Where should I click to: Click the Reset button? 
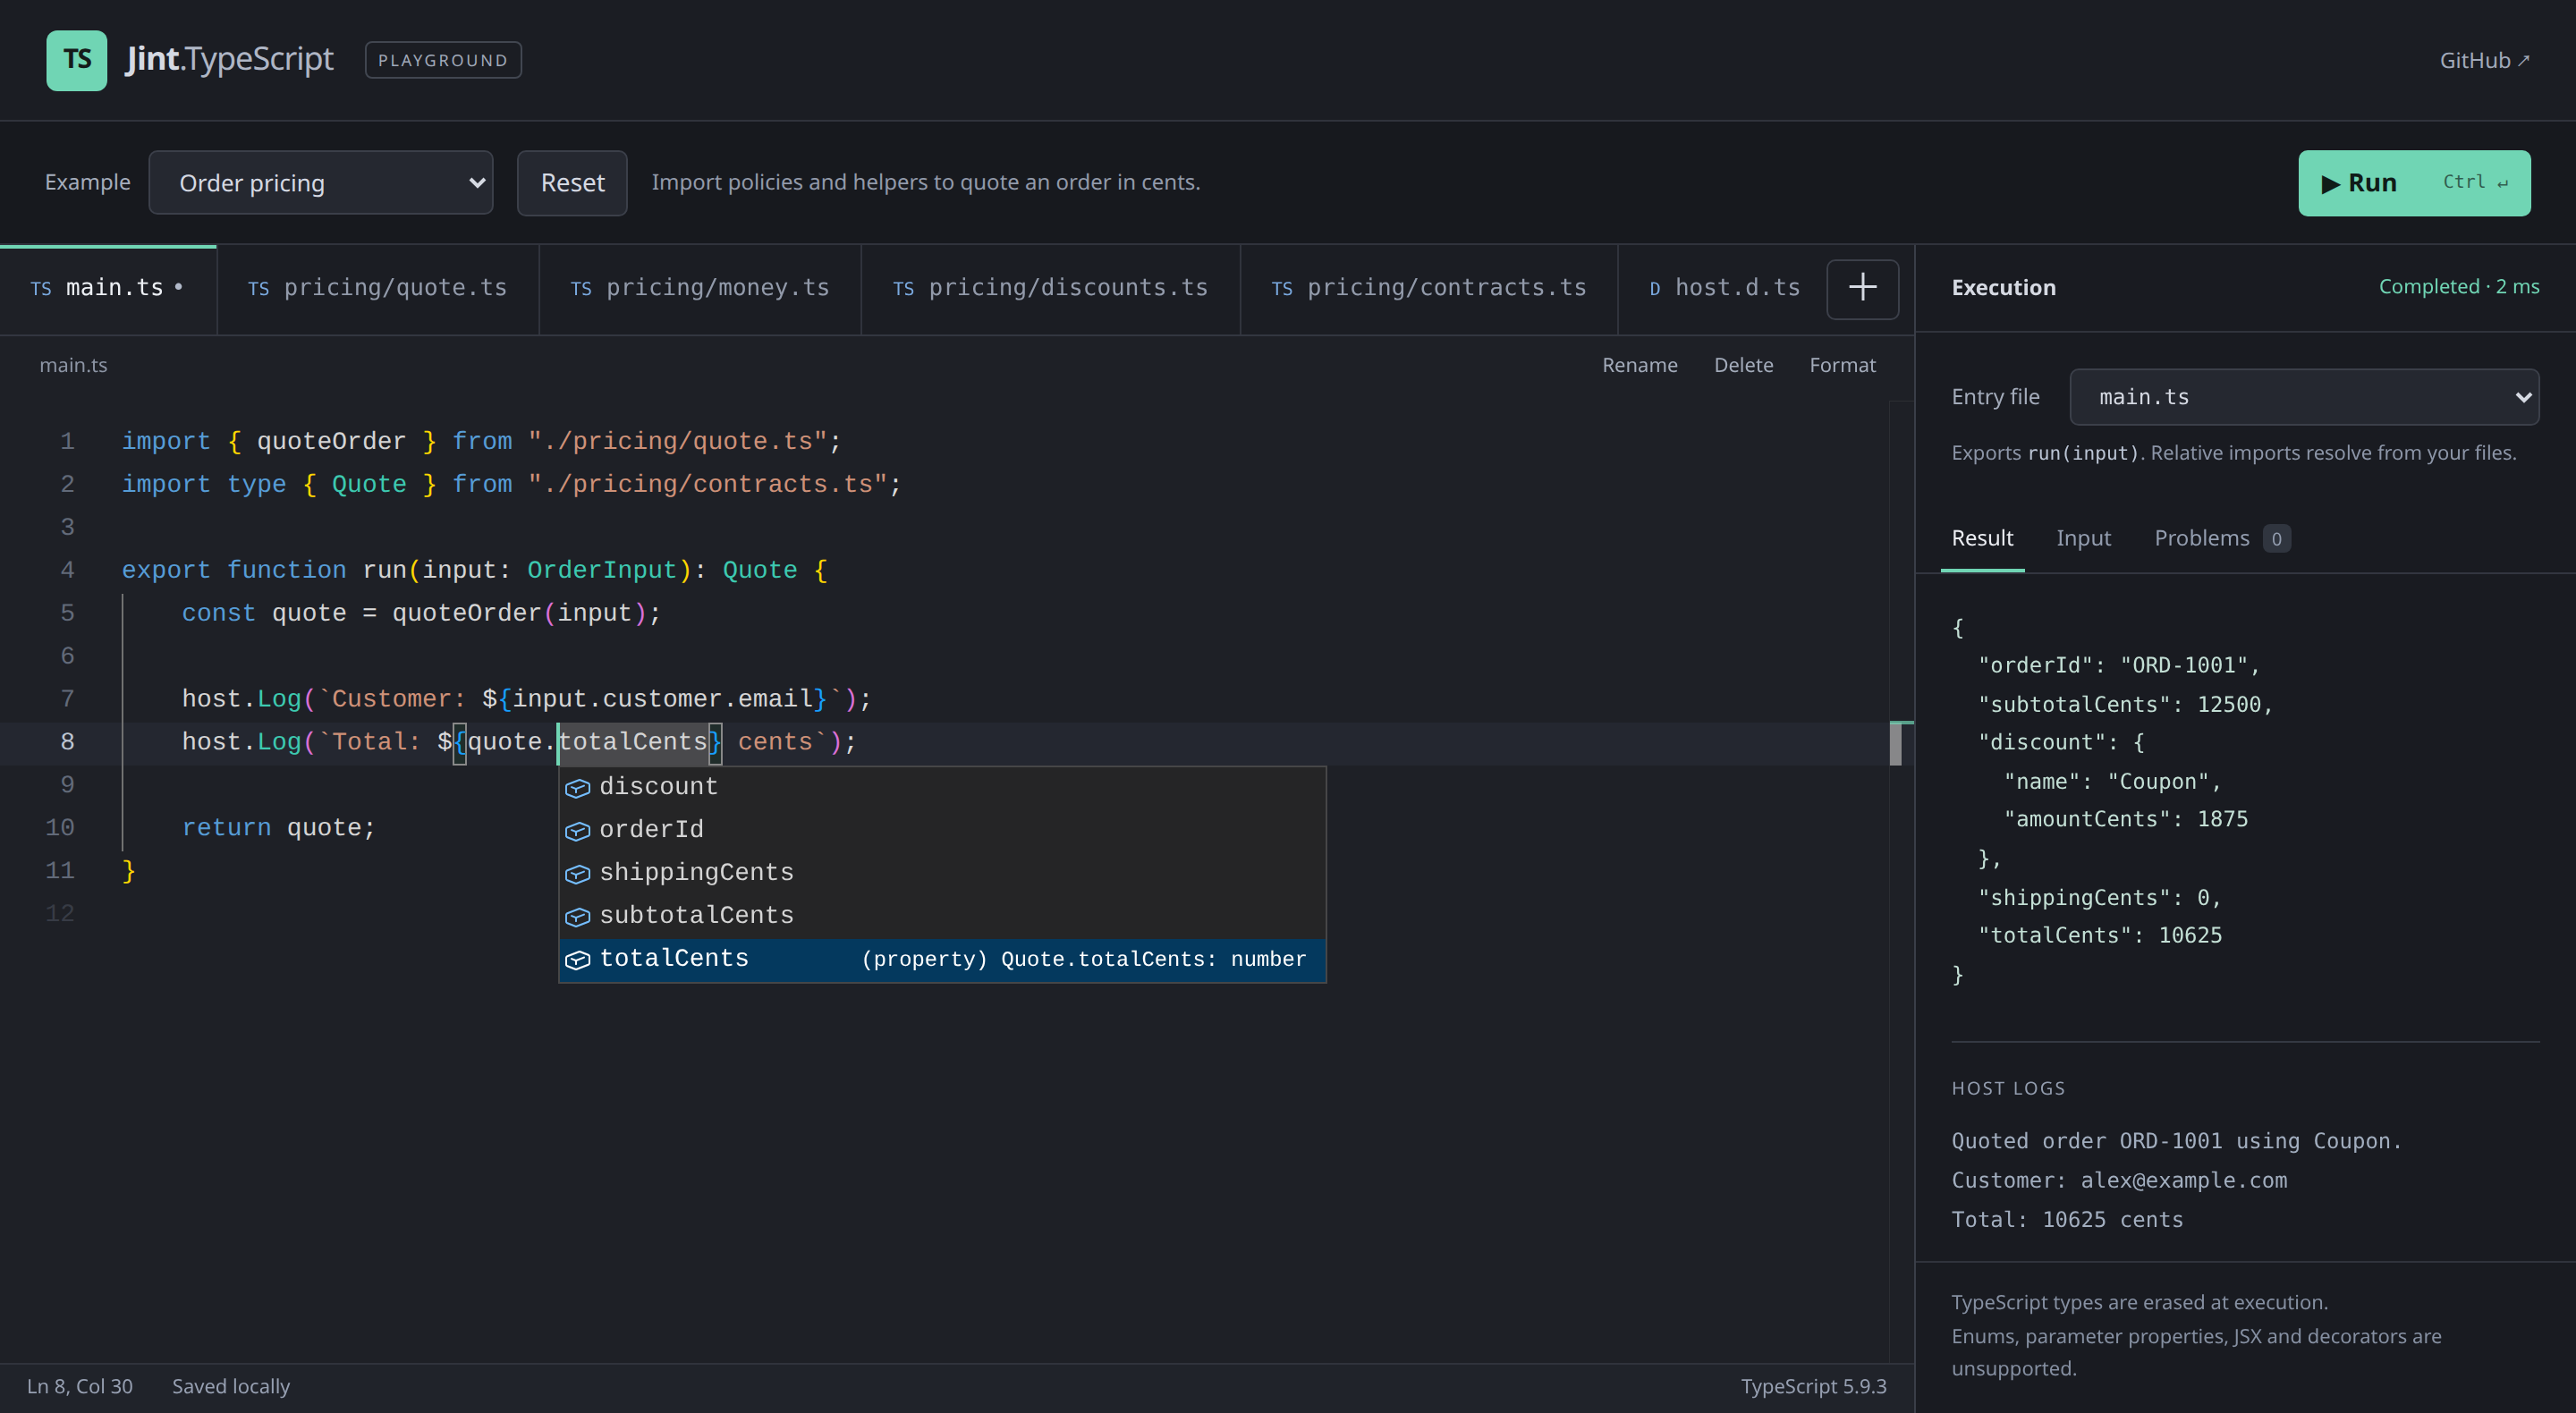(x=572, y=183)
